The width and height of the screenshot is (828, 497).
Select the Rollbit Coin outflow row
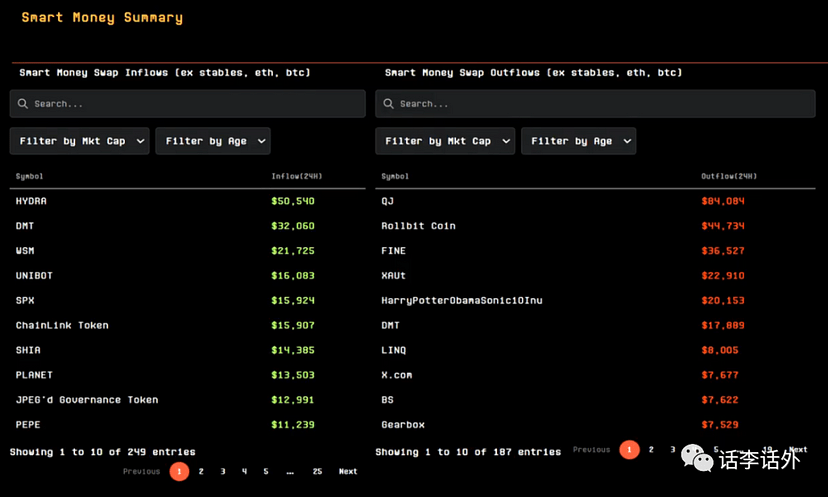pos(418,226)
